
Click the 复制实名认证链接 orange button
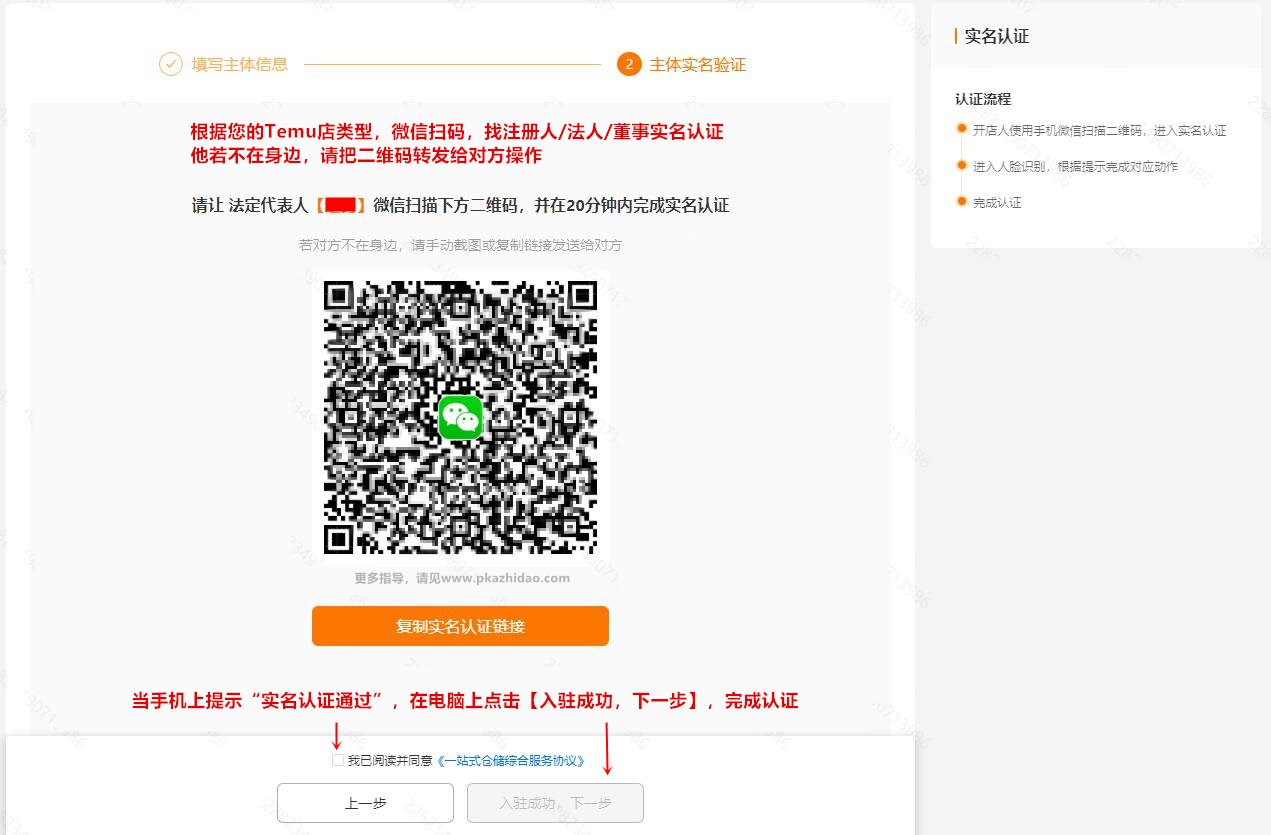click(460, 625)
